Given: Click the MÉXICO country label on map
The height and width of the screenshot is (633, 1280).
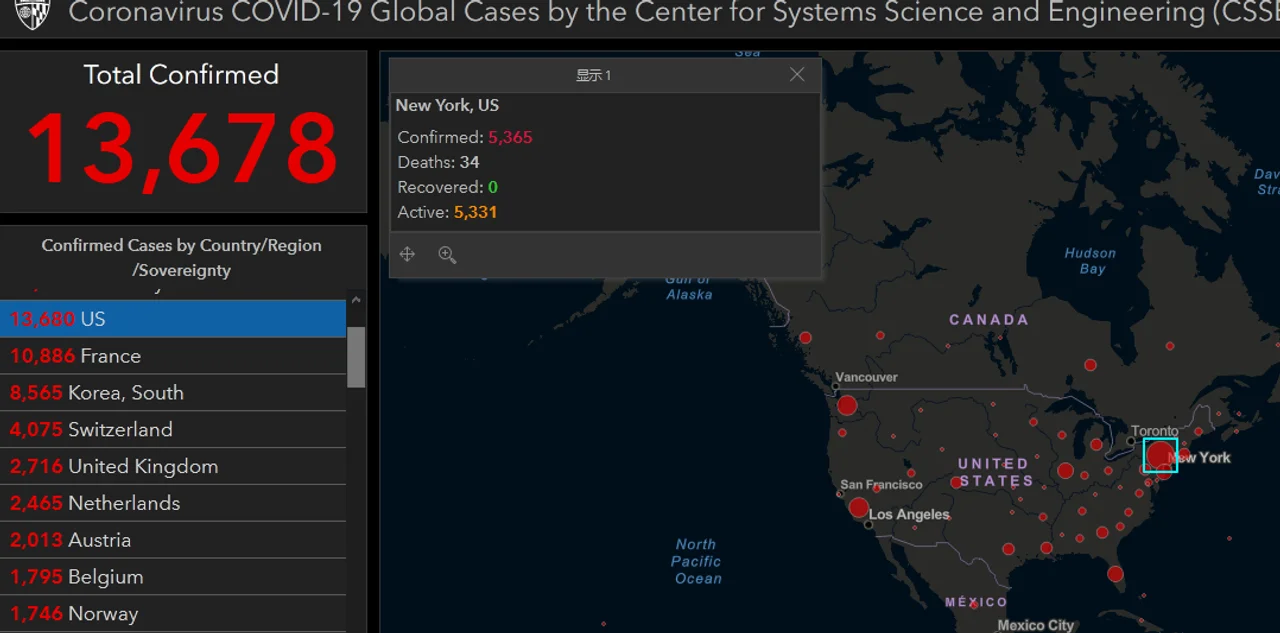Looking at the screenshot, I should click(977, 602).
